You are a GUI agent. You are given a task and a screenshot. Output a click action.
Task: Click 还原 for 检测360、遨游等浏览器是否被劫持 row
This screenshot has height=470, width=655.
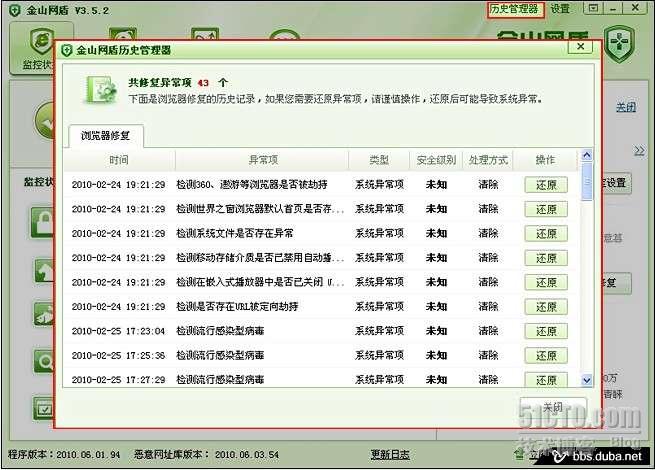(546, 185)
